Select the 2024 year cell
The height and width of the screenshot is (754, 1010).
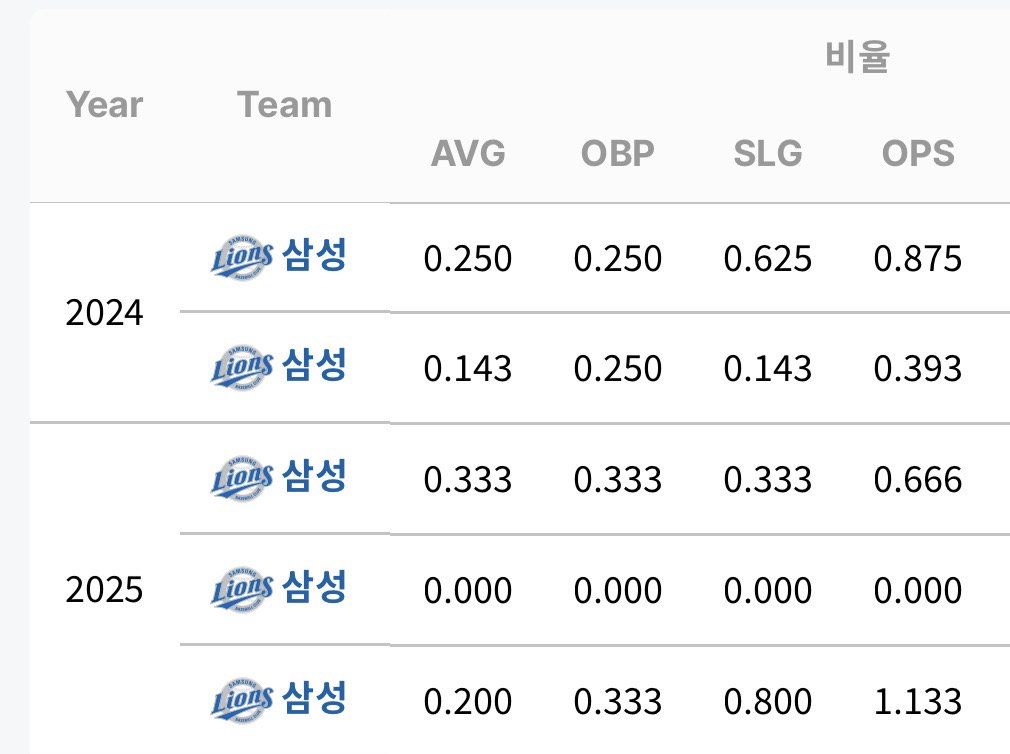tap(104, 313)
